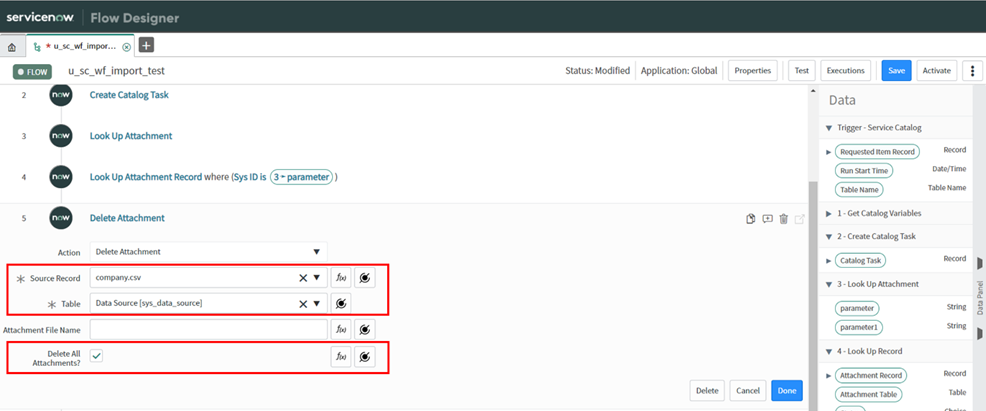Click the Test button
The height and width of the screenshot is (411, 986).
[x=801, y=71]
